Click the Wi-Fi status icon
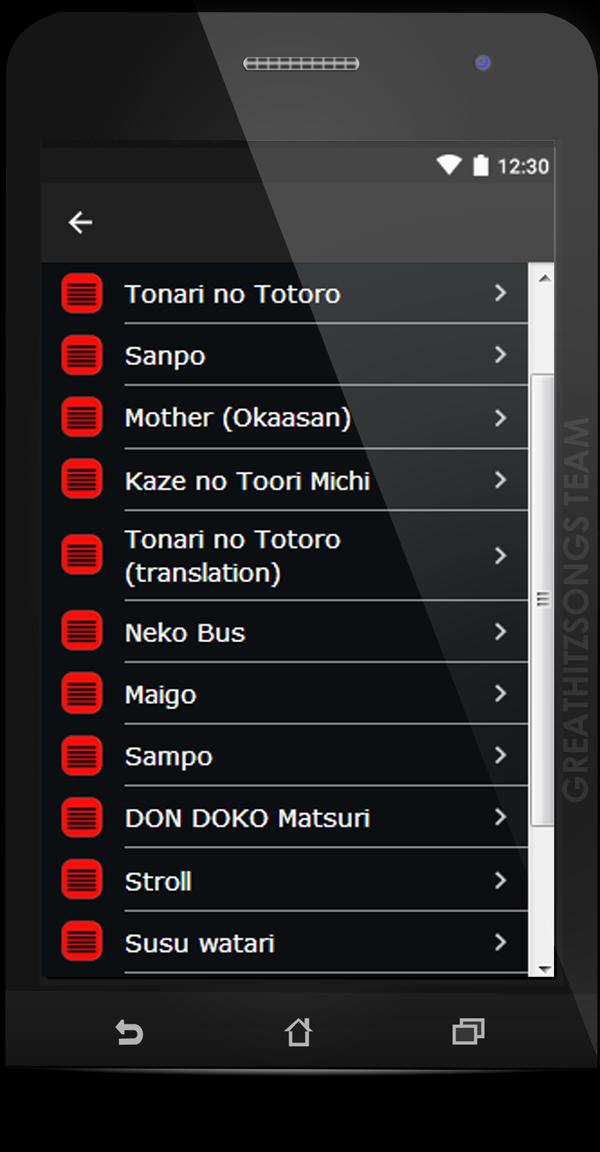The width and height of the screenshot is (600, 1152). point(449,165)
